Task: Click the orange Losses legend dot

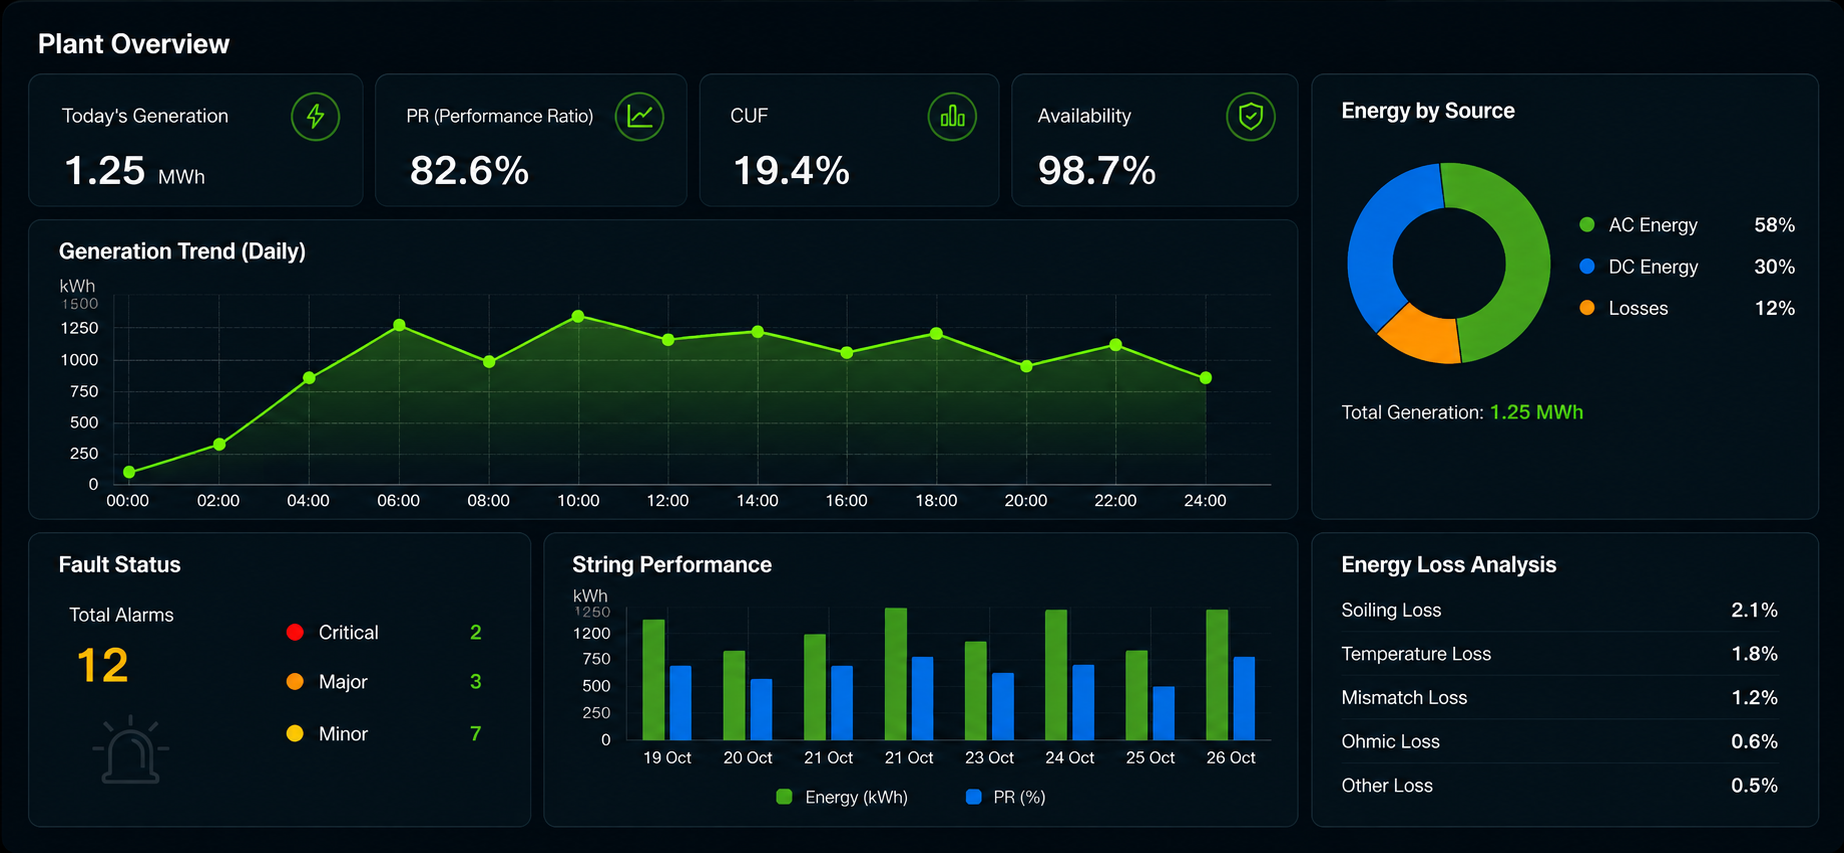Action: [x=1587, y=308]
